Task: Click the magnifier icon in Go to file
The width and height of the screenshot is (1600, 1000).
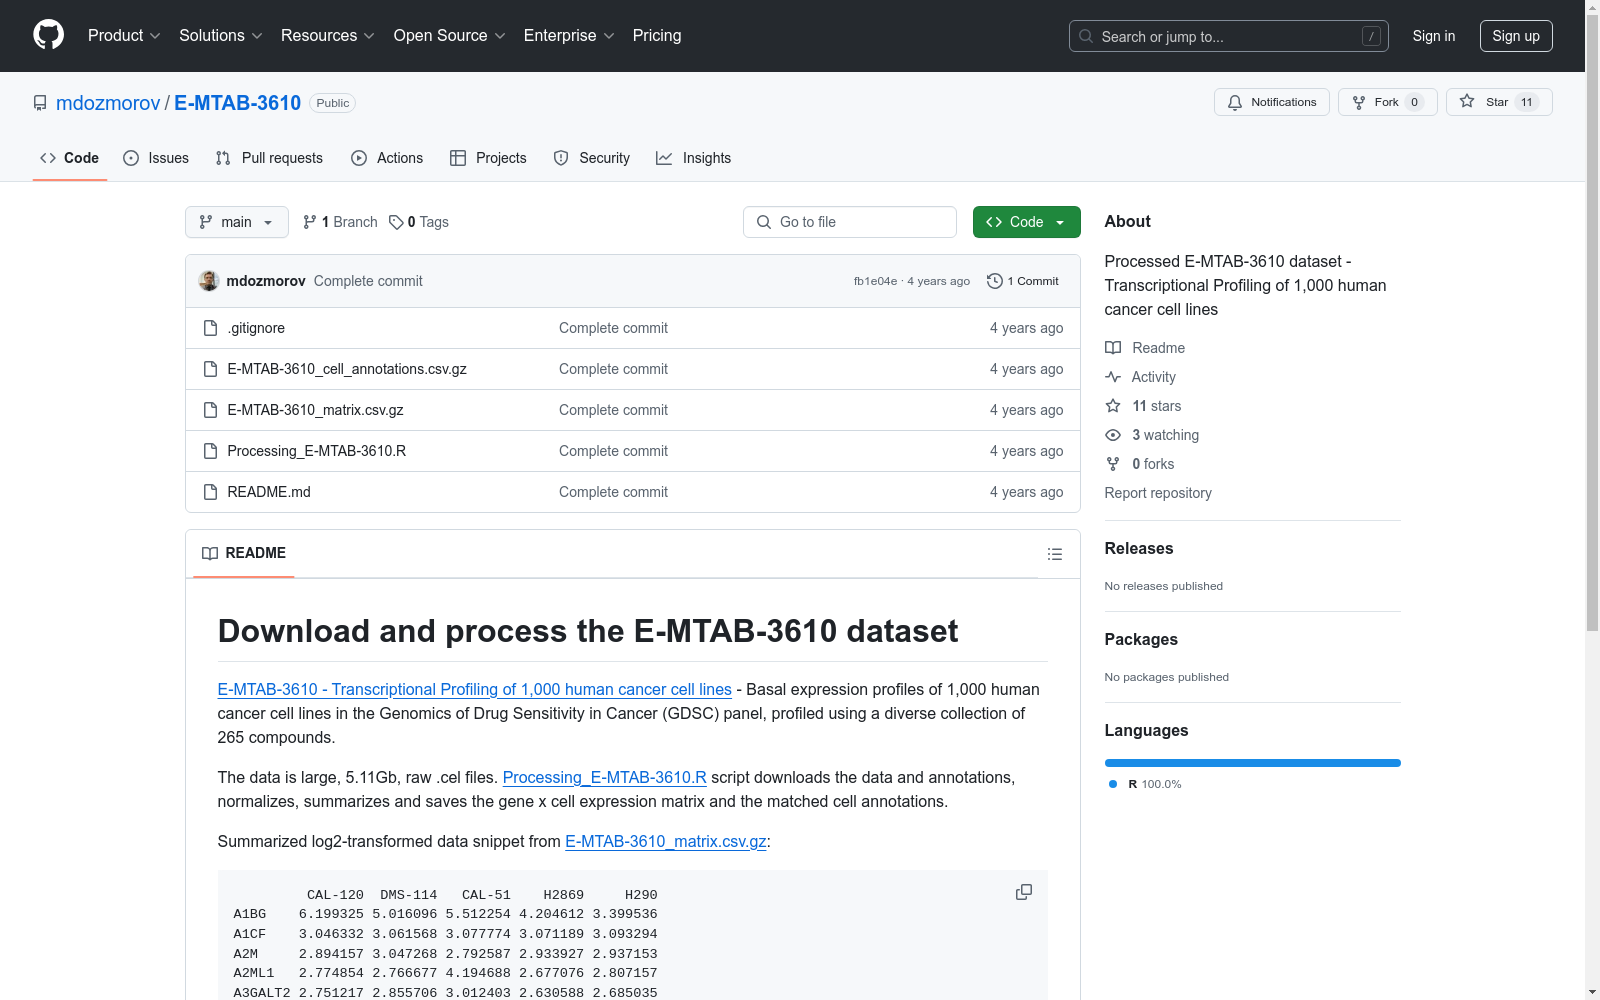Action: 764,222
